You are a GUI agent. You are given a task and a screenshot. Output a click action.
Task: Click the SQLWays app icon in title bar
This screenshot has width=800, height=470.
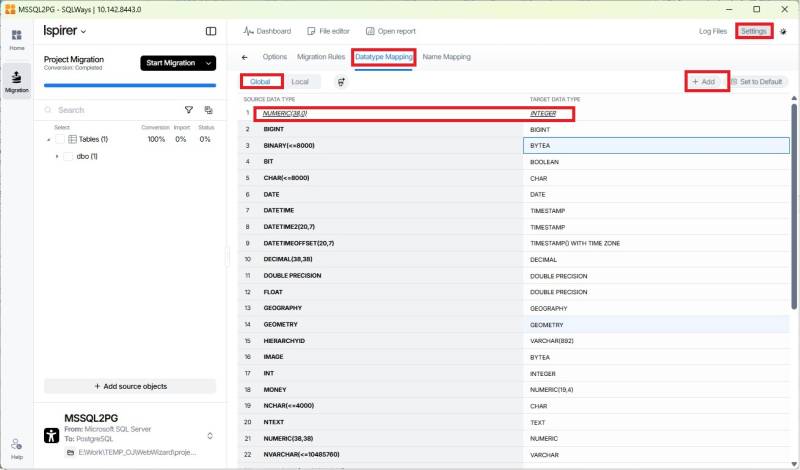coord(10,9)
